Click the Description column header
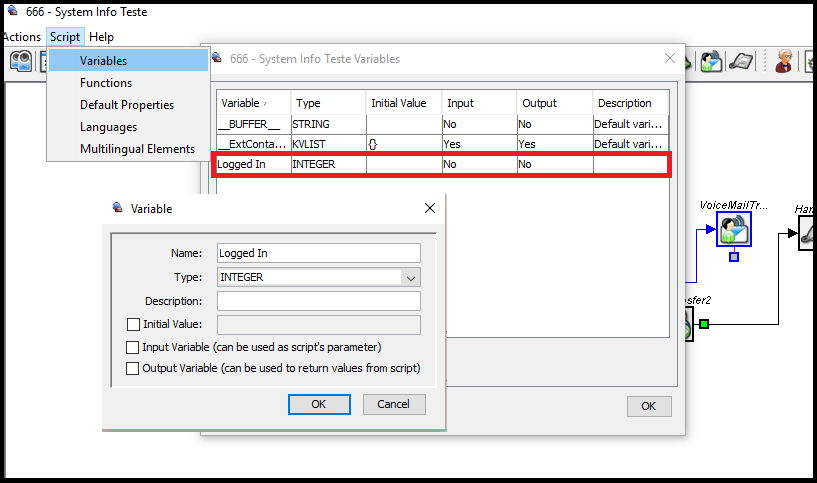Viewport: 817px width, 483px height. click(630, 103)
